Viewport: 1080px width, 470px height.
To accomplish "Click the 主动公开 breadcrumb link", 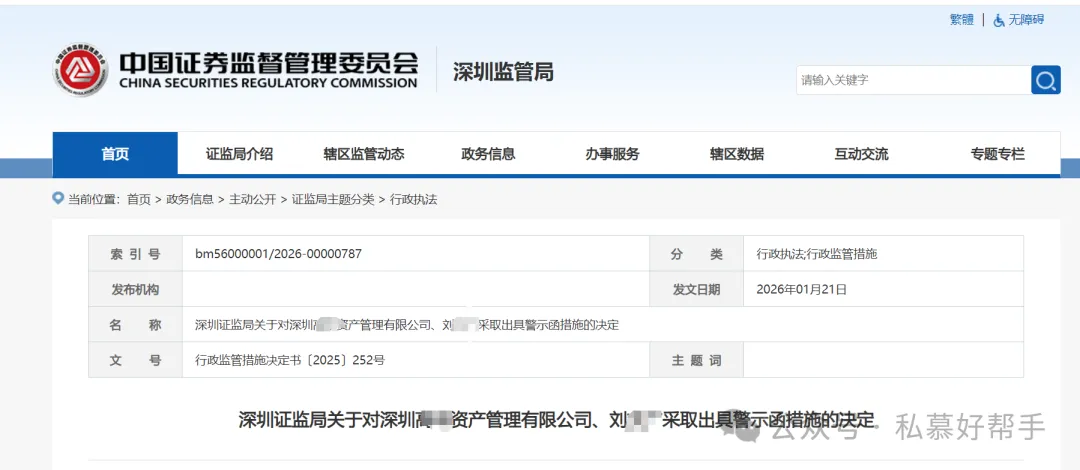I will tap(252, 199).
